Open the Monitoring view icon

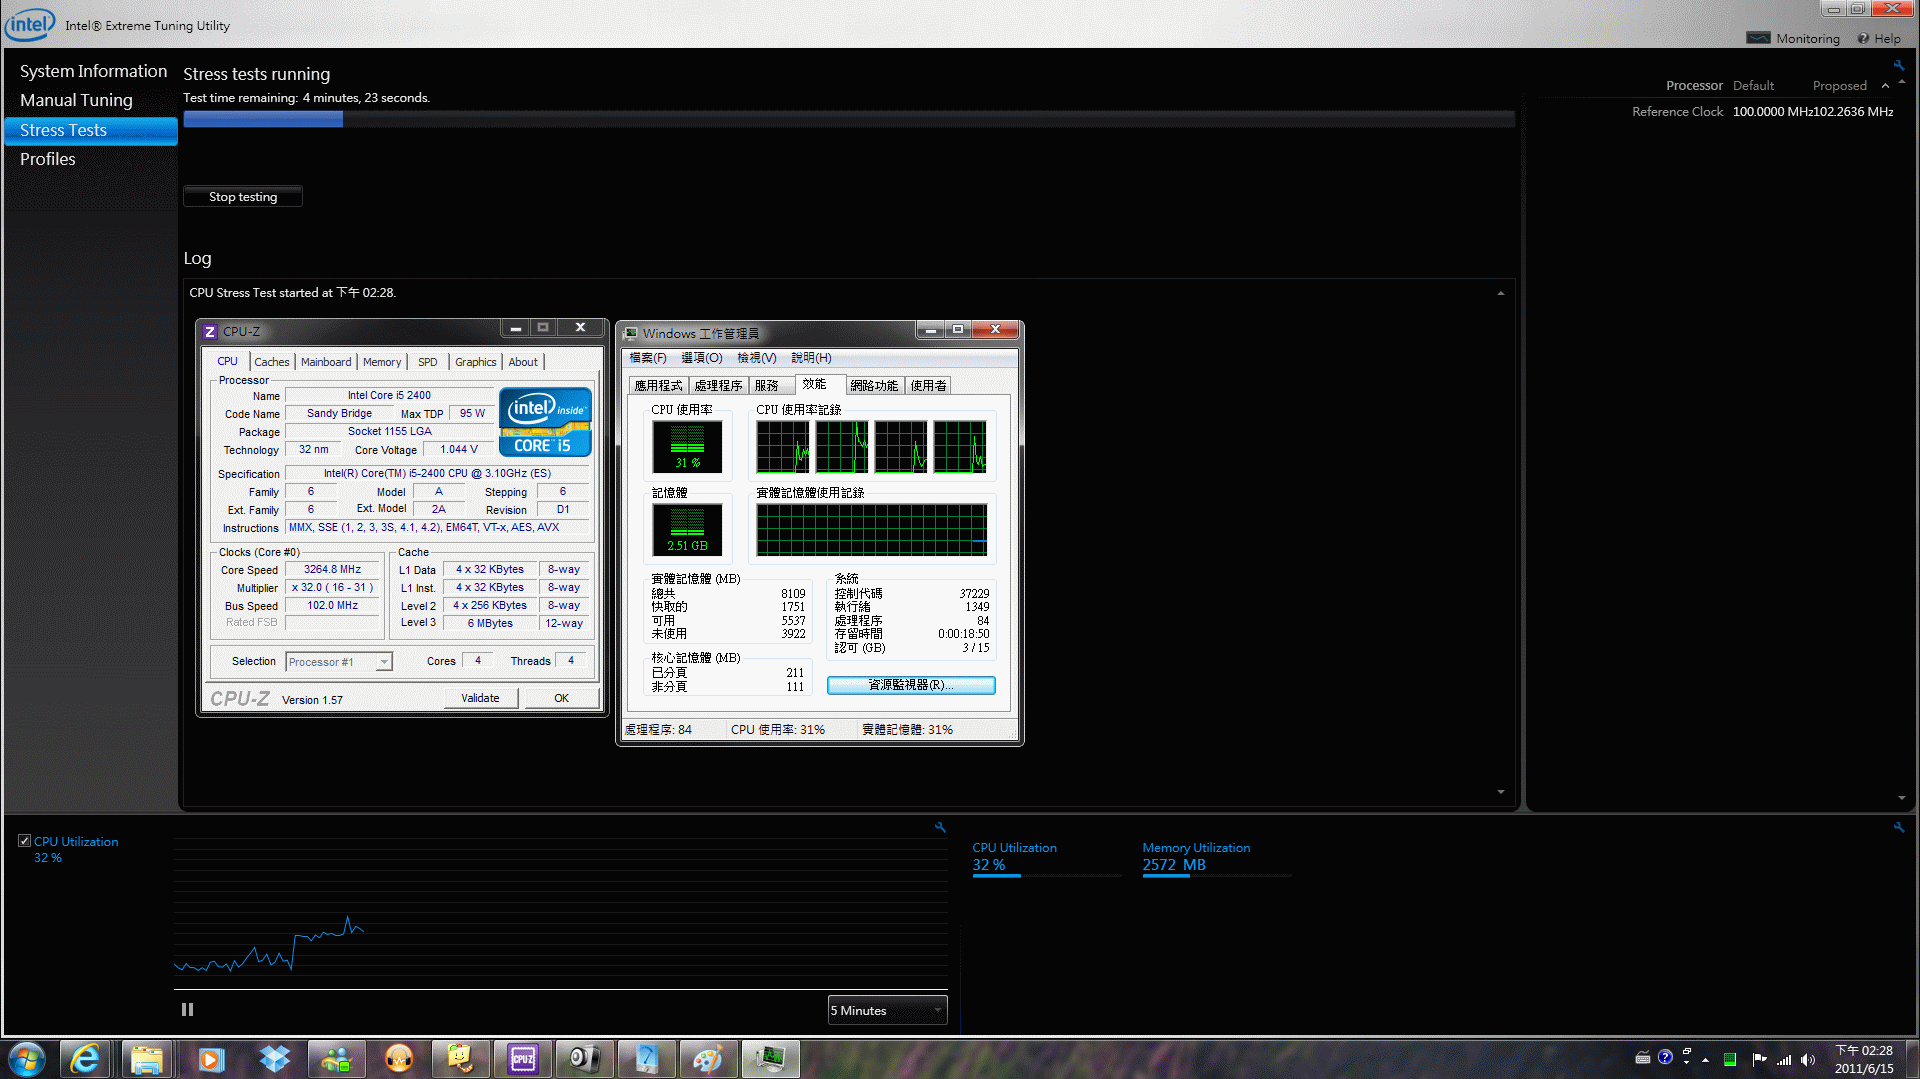(1758, 38)
